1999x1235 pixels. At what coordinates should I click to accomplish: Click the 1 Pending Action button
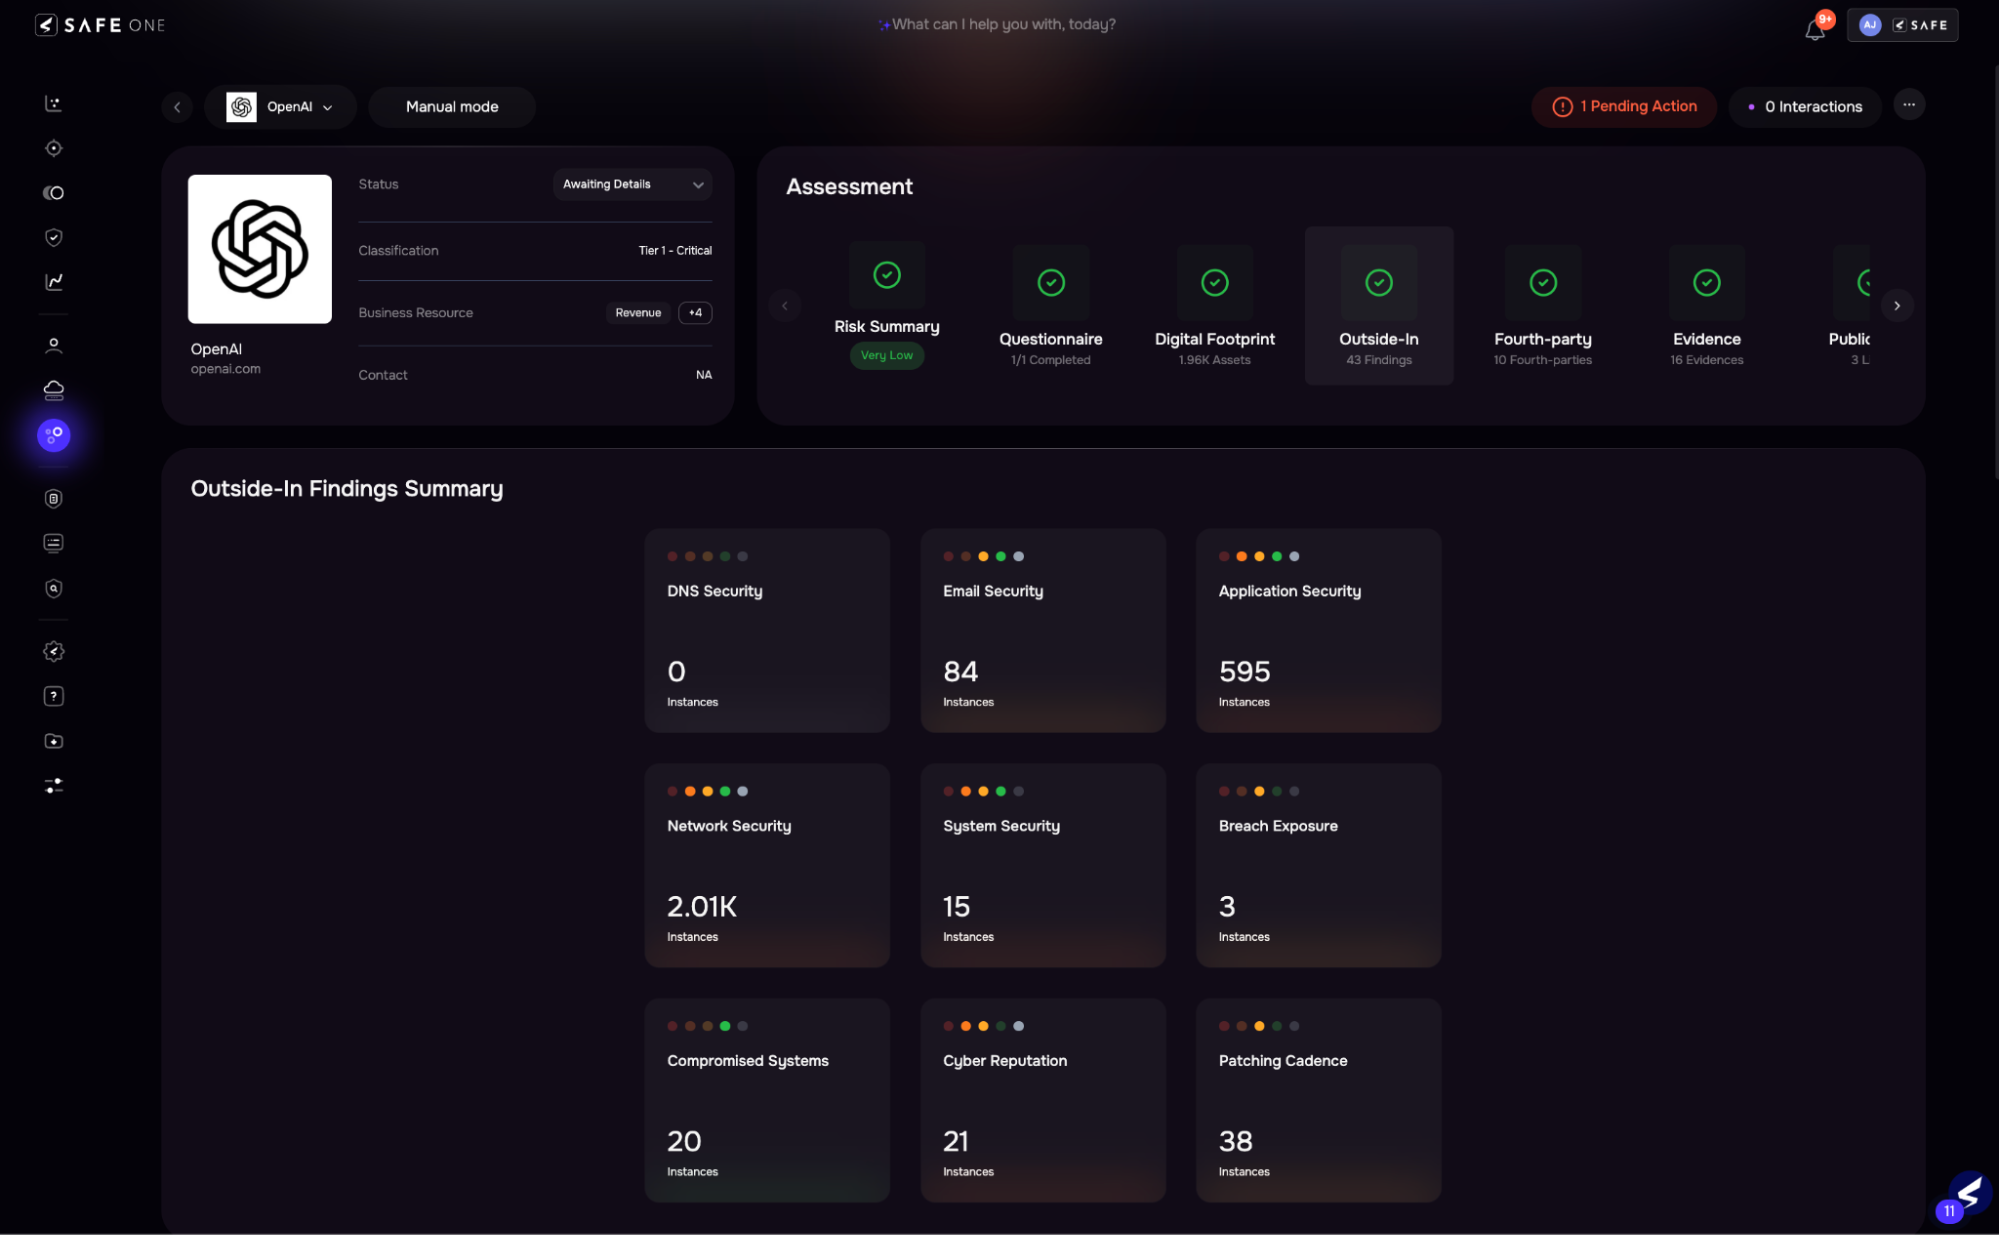[x=1624, y=107]
